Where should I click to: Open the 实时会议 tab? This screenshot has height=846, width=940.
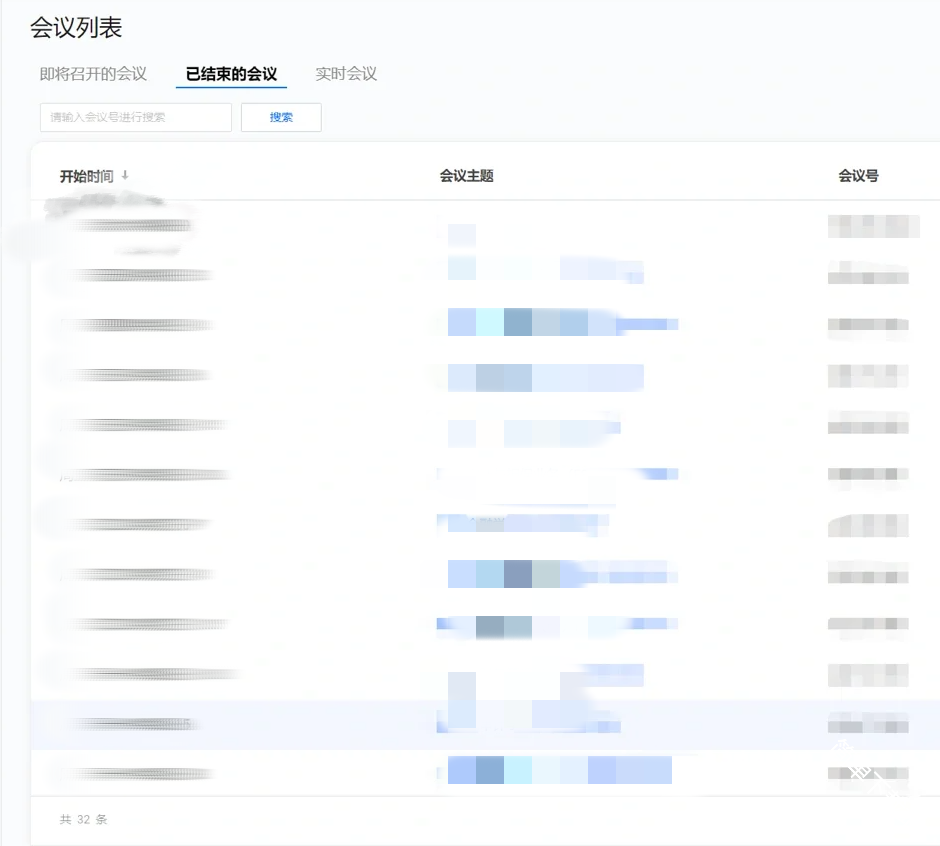pyautogui.click(x=346, y=74)
